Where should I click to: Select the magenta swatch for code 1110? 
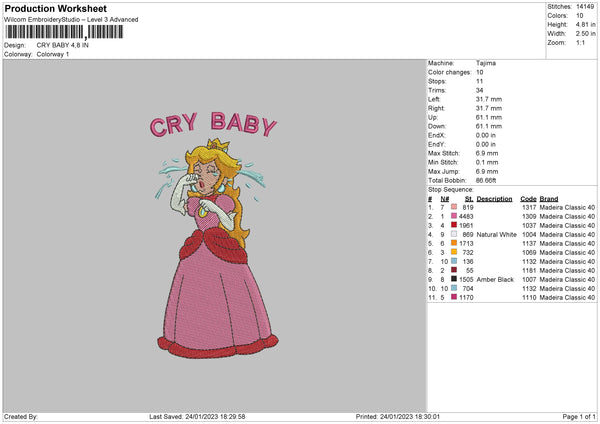[454, 297]
